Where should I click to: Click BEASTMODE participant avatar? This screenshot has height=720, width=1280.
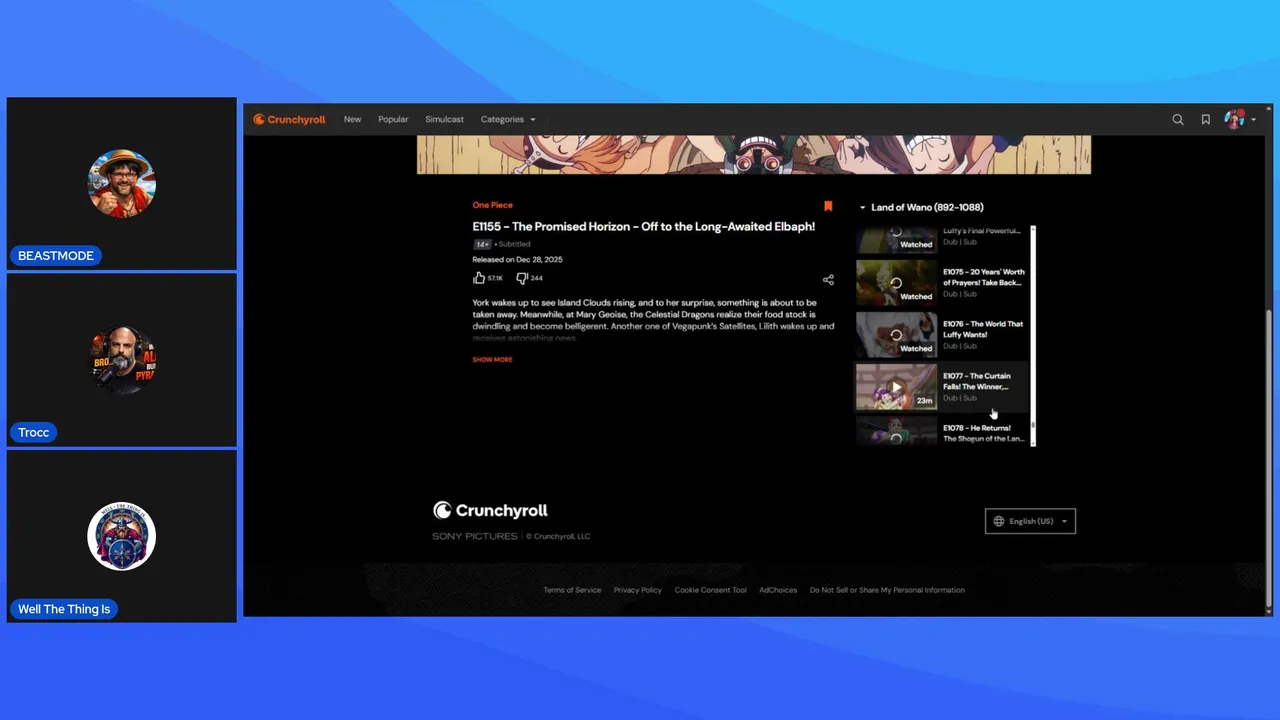click(122, 184)
